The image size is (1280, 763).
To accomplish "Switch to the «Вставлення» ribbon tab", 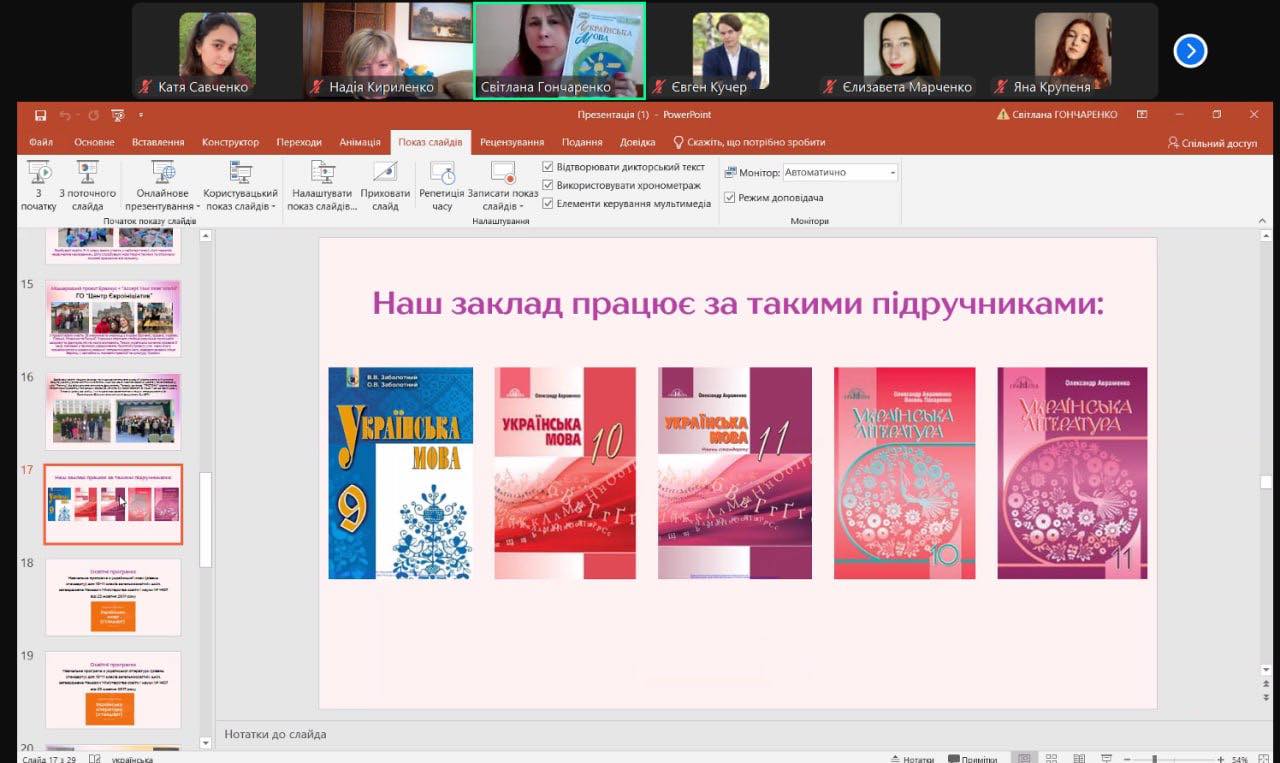I will 158,142.
